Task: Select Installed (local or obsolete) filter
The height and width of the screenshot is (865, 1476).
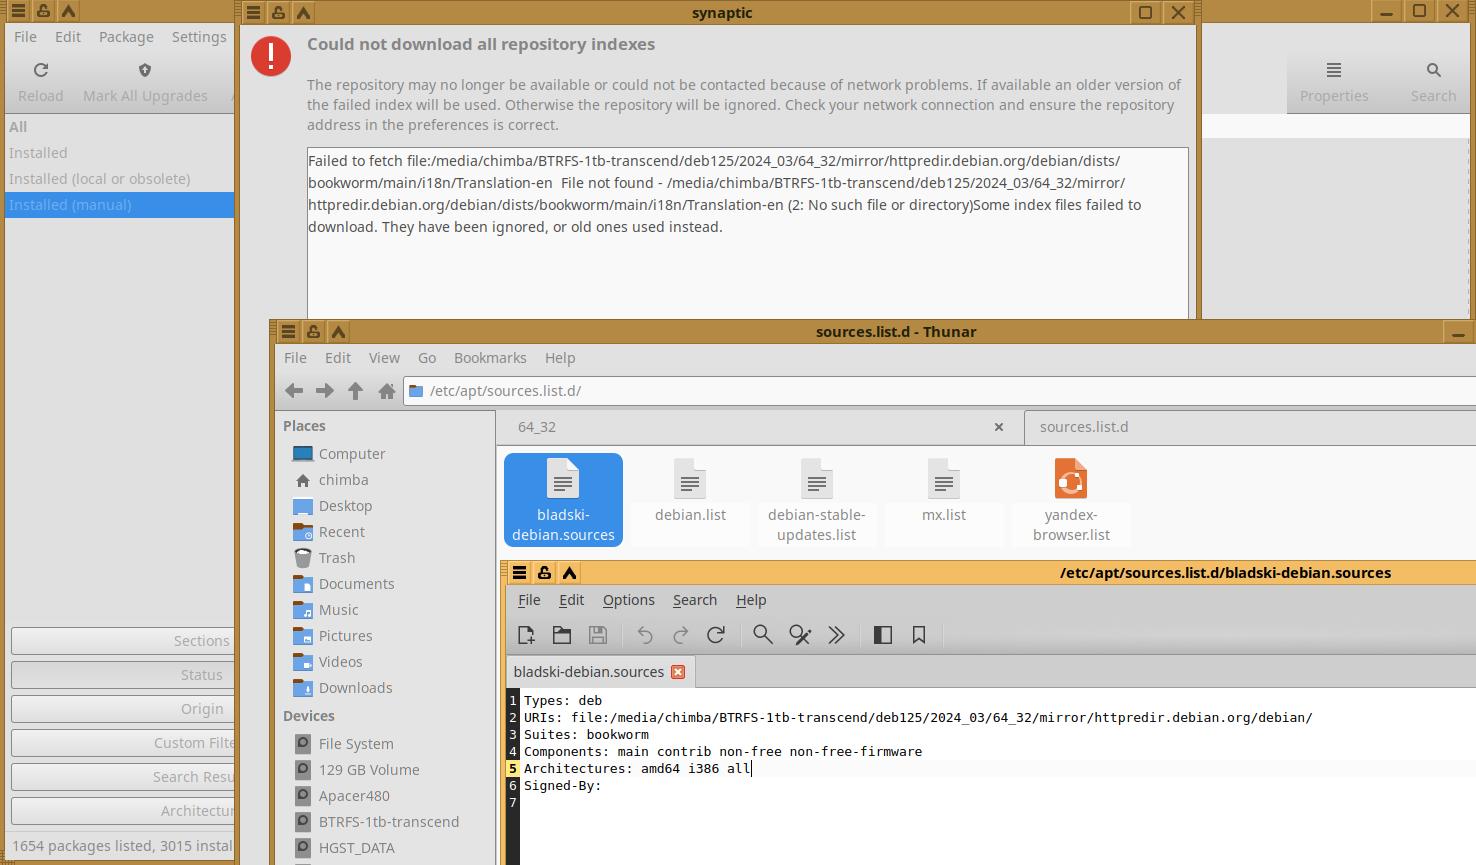Action: pyautogui.click(x=119, y=179)
